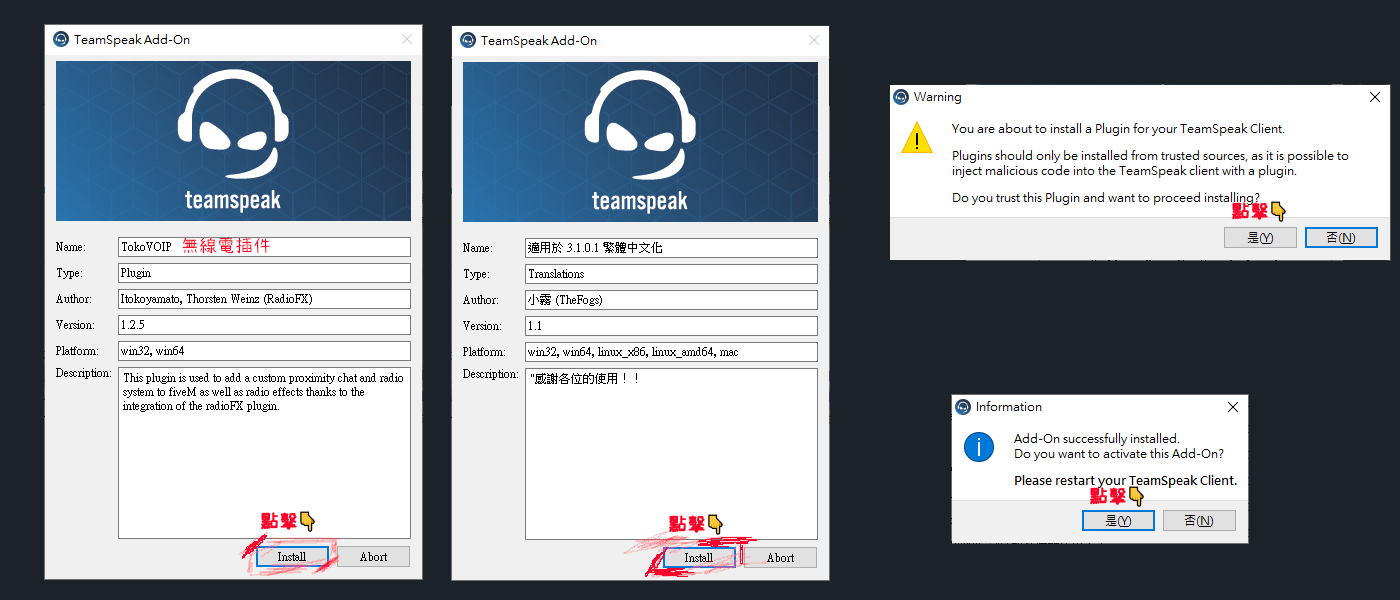The width and height of the screenshot is (1400, 600).
Task: Click title bar icon of TokoVOIP add-on window
Action: 61,40
